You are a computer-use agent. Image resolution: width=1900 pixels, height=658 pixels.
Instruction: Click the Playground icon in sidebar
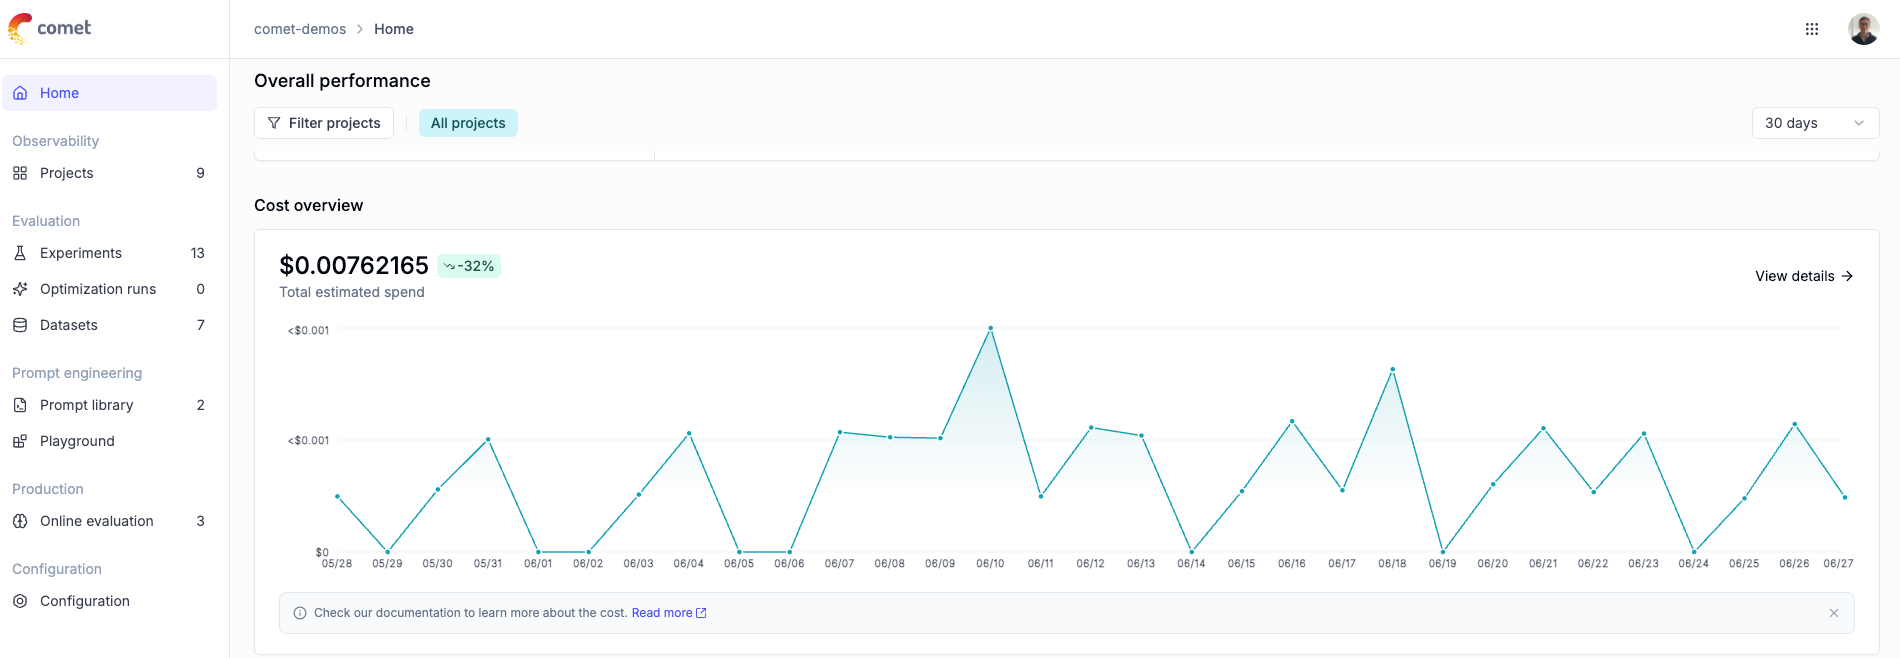[20, 441]
